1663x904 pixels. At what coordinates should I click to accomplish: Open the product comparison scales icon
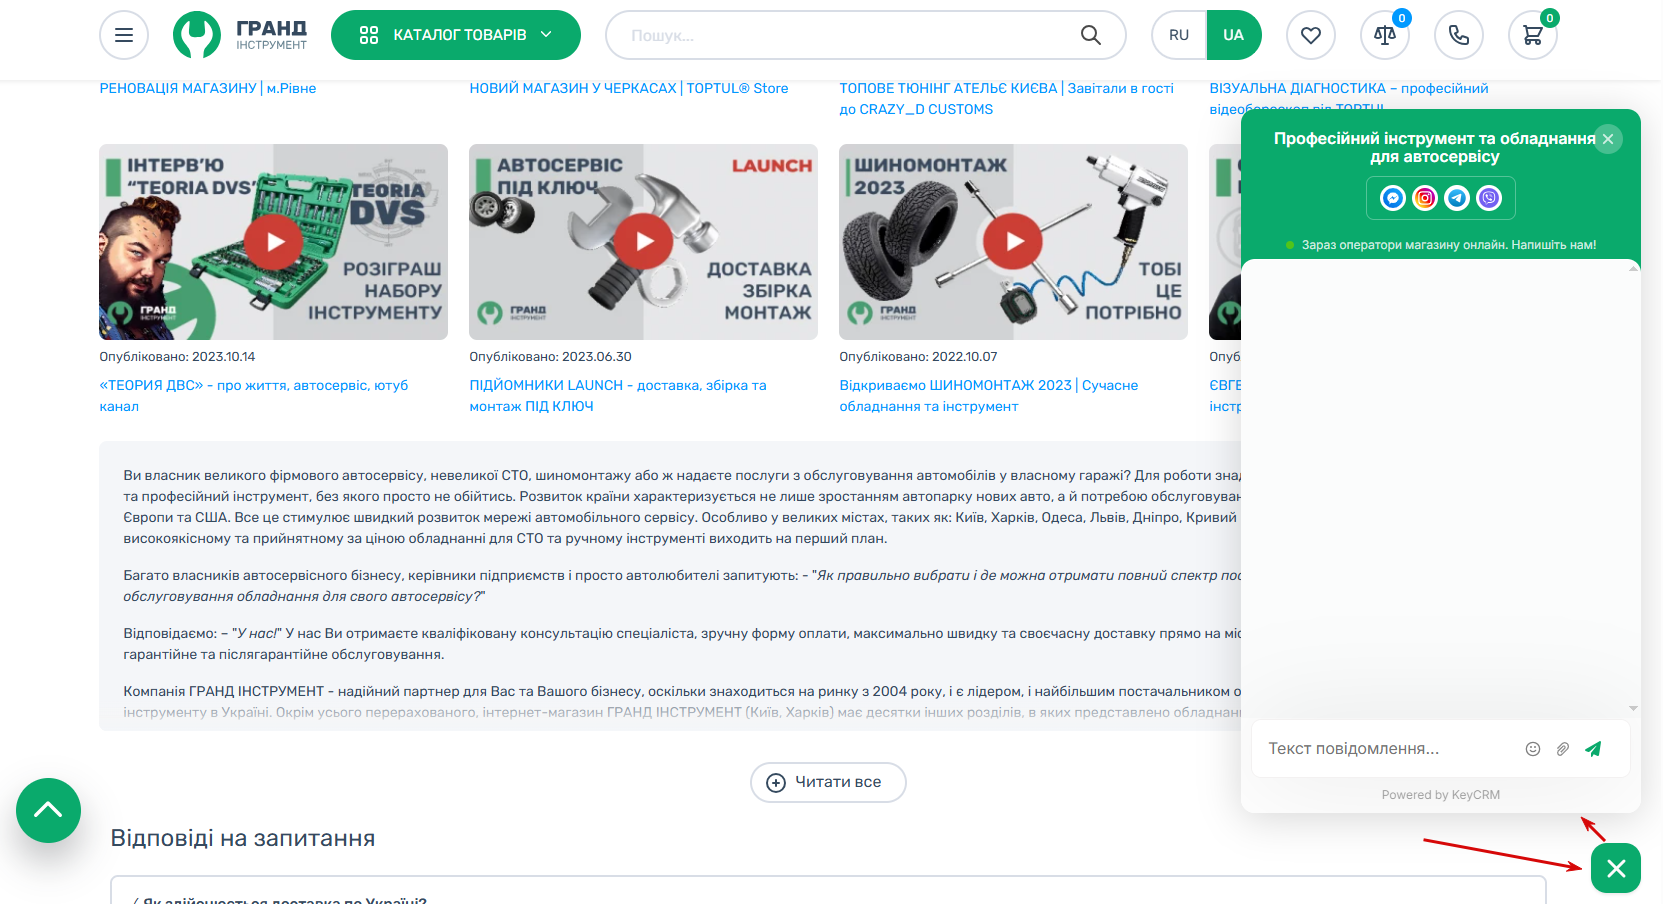click(1385, 35)
